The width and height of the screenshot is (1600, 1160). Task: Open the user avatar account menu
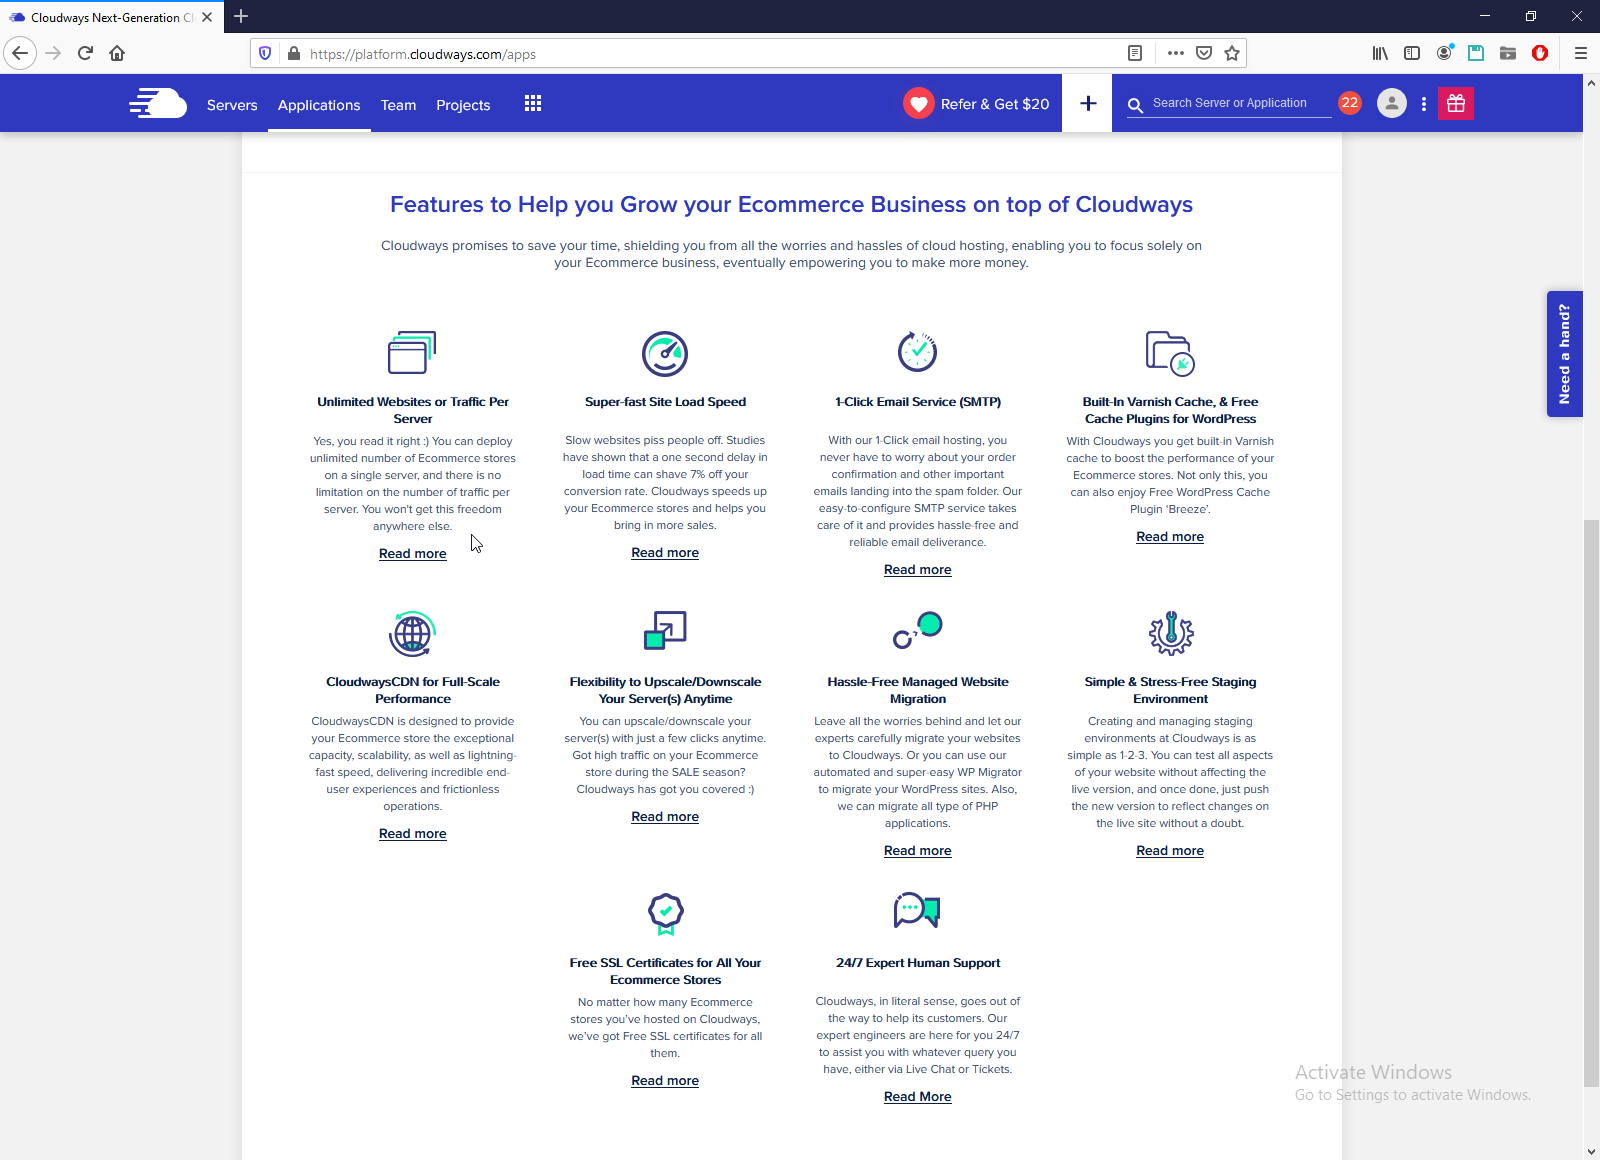tap(1392, 103)
